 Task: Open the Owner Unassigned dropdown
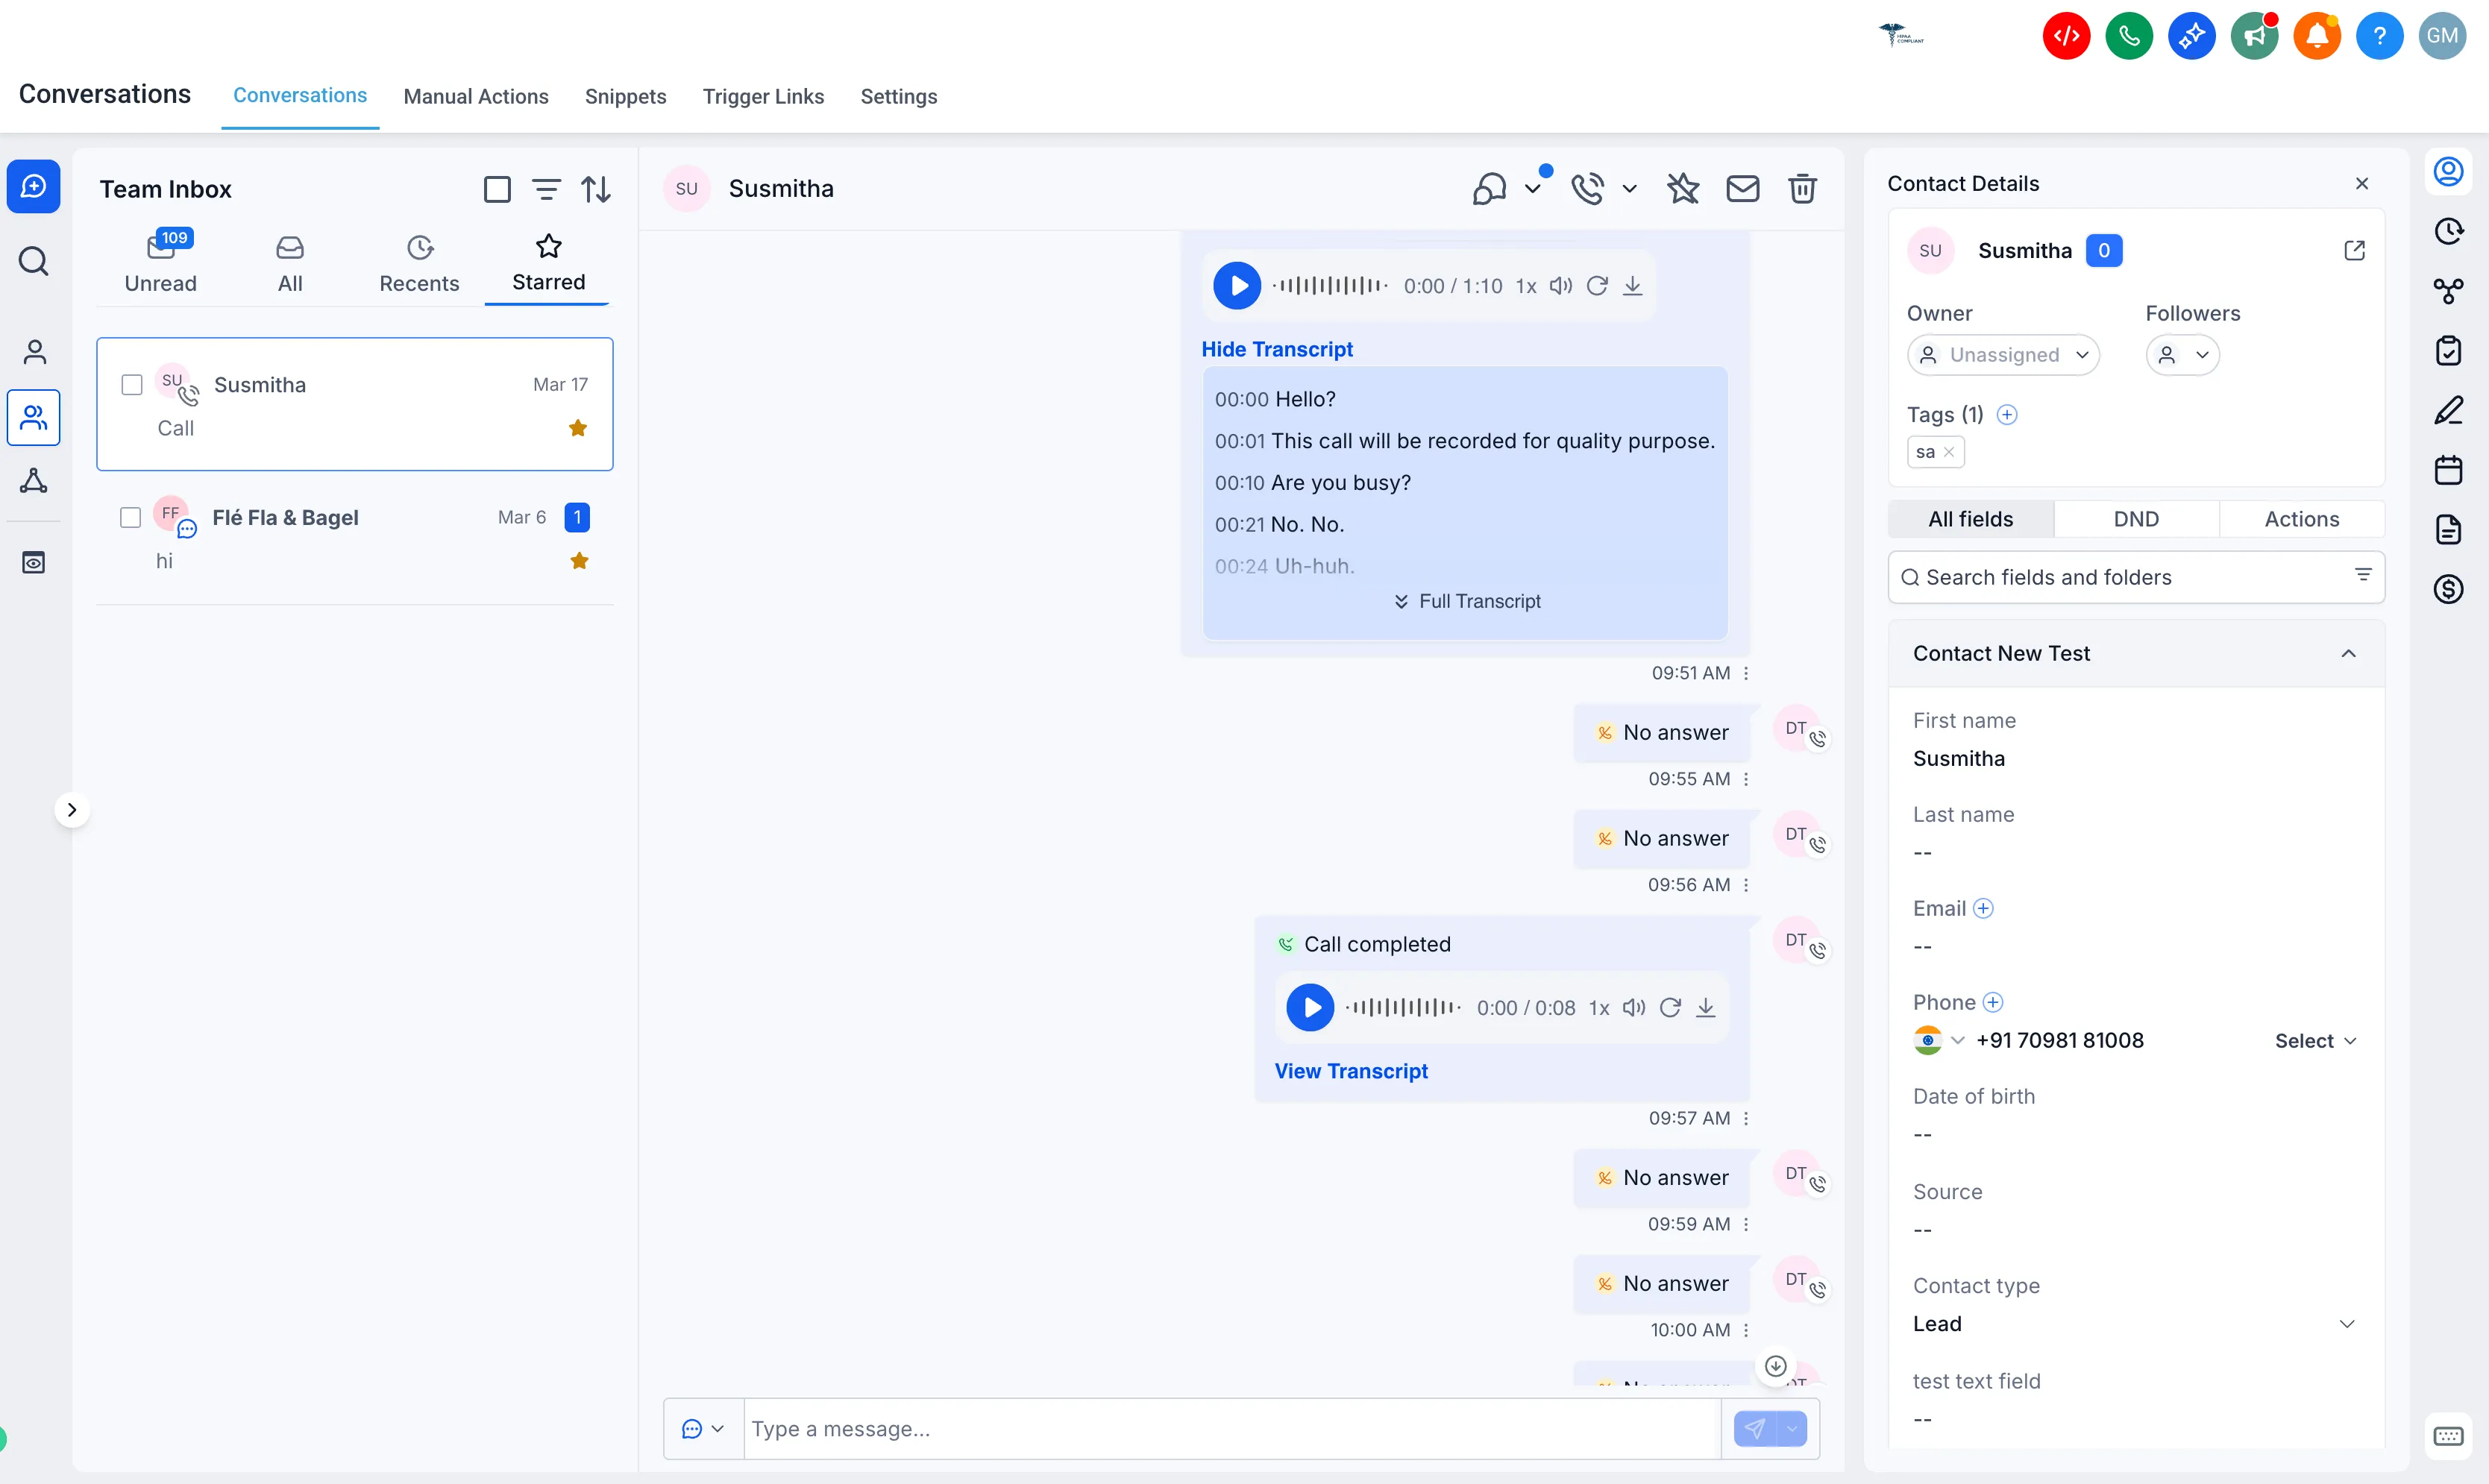pos(2003,355)
